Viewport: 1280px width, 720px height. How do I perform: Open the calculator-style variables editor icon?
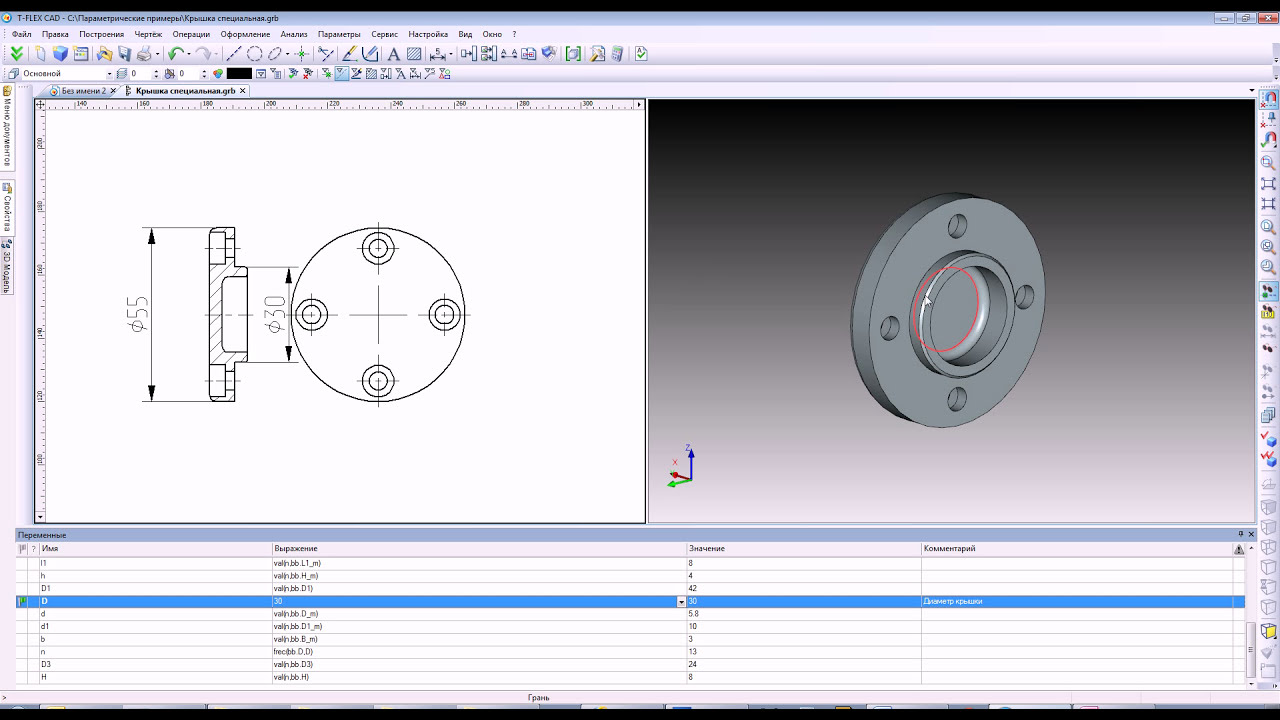pos(617,54)
